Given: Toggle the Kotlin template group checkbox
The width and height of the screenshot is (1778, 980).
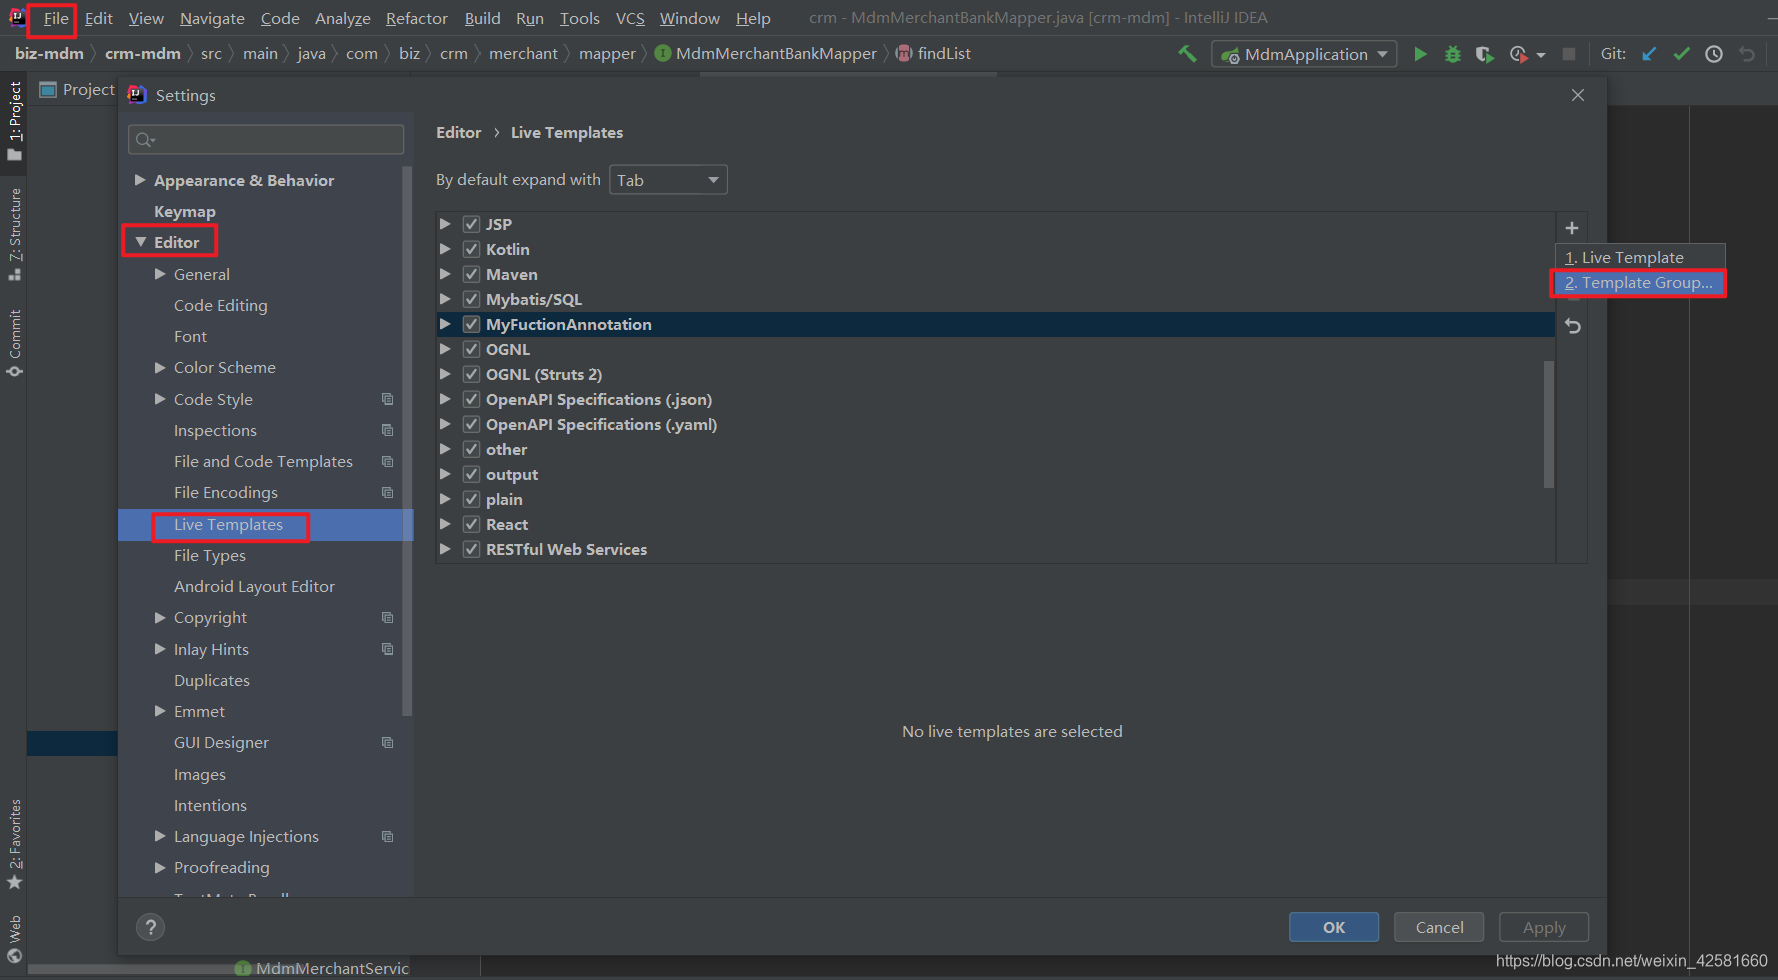Looking at the screenshot, I should [471, 249].
